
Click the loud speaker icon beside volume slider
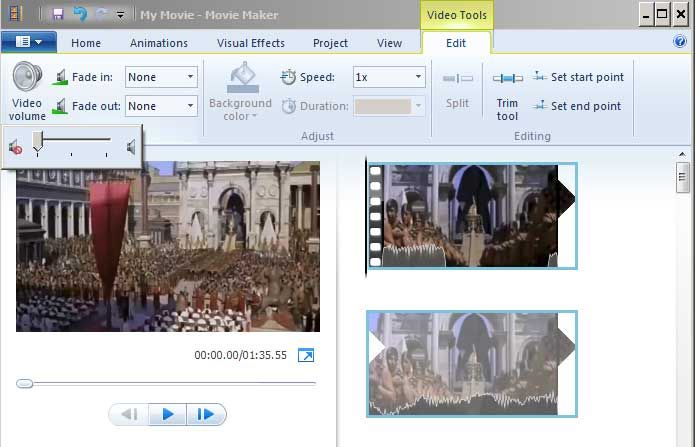(x=131, y=147)
